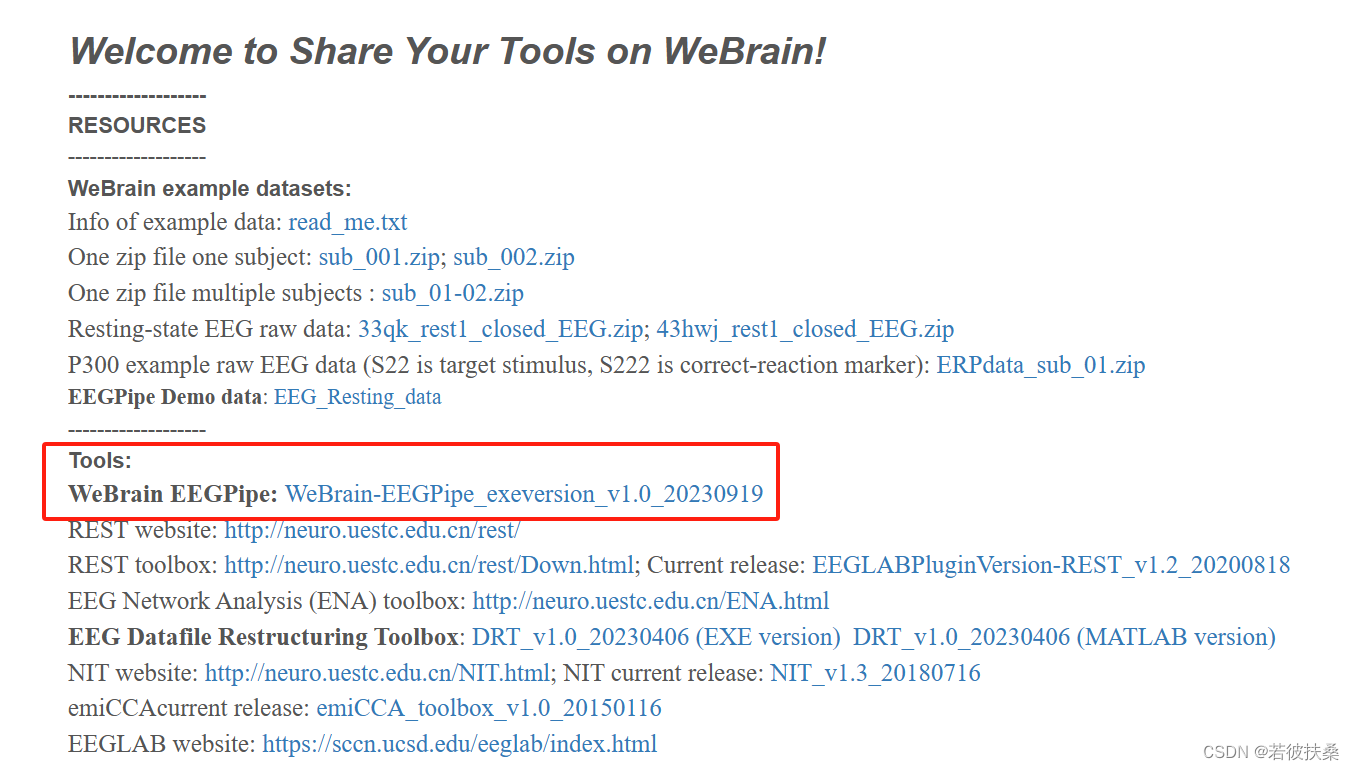This screenshot has width=1354, height=770.
Task: Download WeBrain-EEGPipe_exeversion_v1.0_20230919
Action: 524,494
